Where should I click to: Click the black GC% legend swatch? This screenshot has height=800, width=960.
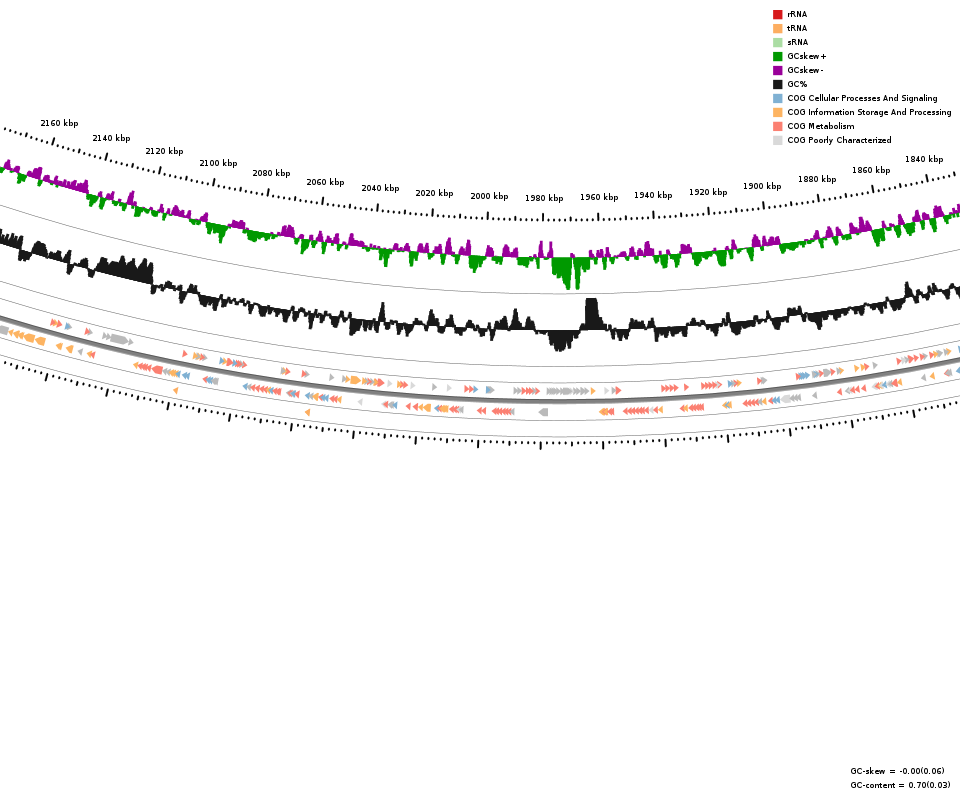[778, 84]
